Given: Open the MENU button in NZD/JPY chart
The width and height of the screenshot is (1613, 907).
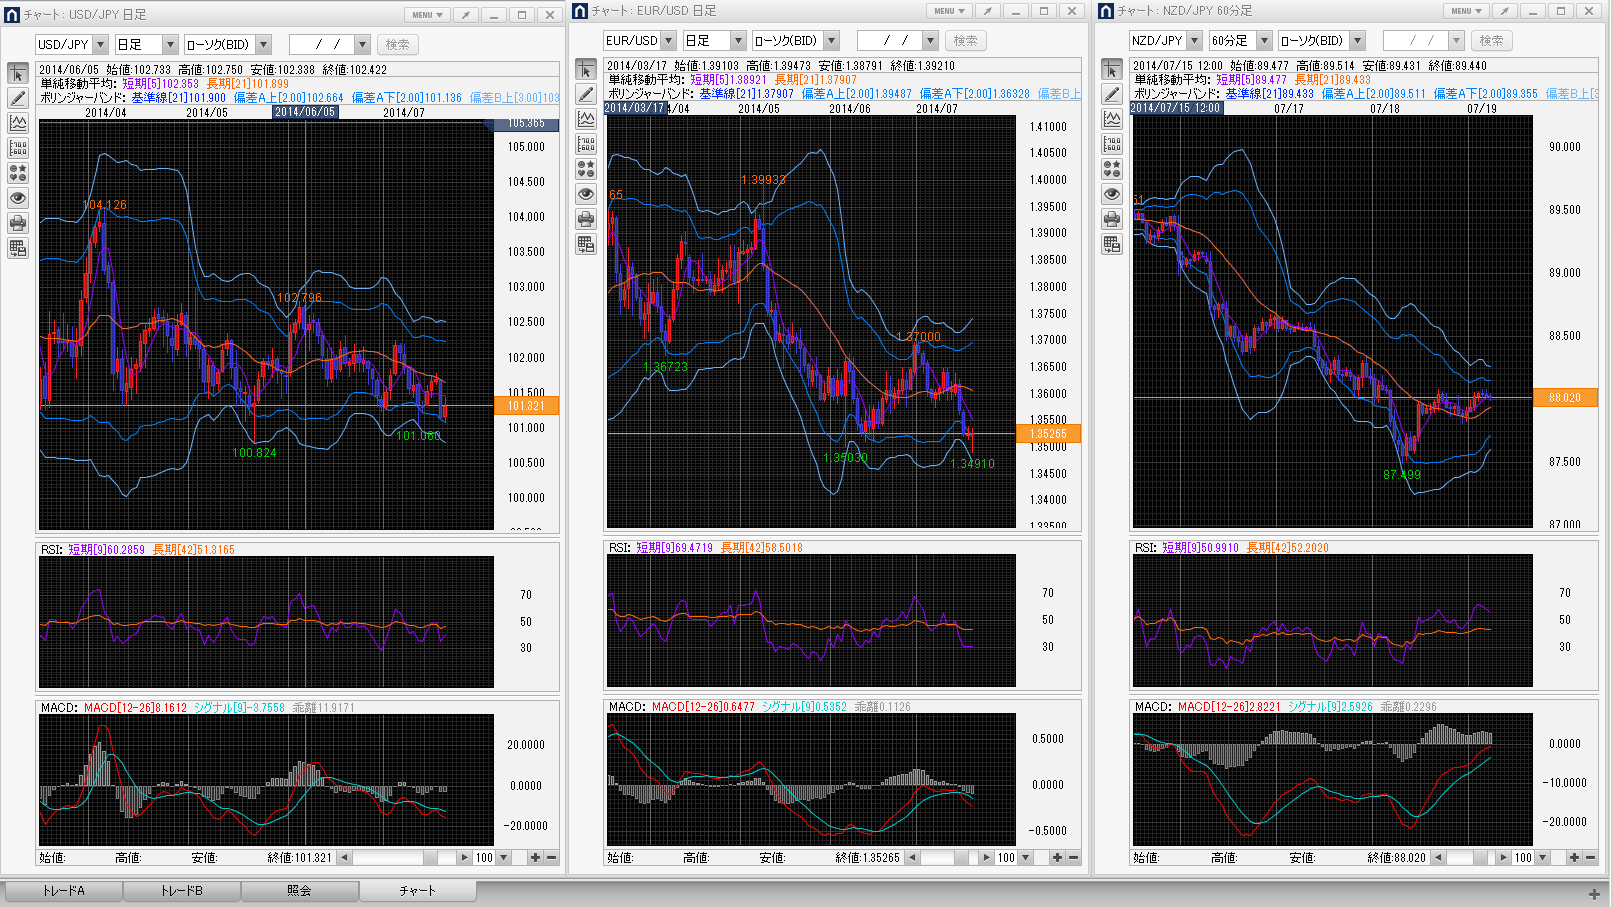Looking at the screenshot, I should point(1465,11).
